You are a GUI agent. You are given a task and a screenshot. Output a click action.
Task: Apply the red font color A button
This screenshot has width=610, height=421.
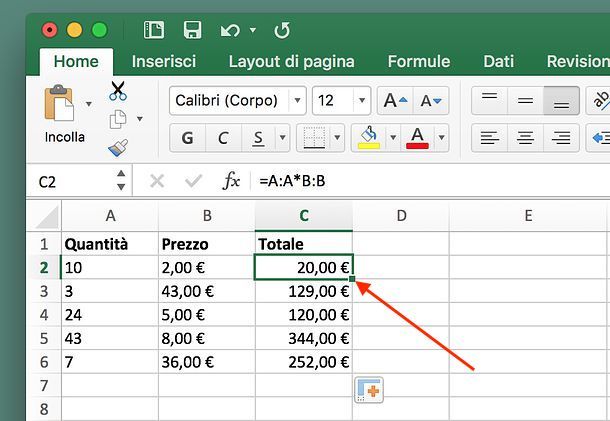(417, 138)
